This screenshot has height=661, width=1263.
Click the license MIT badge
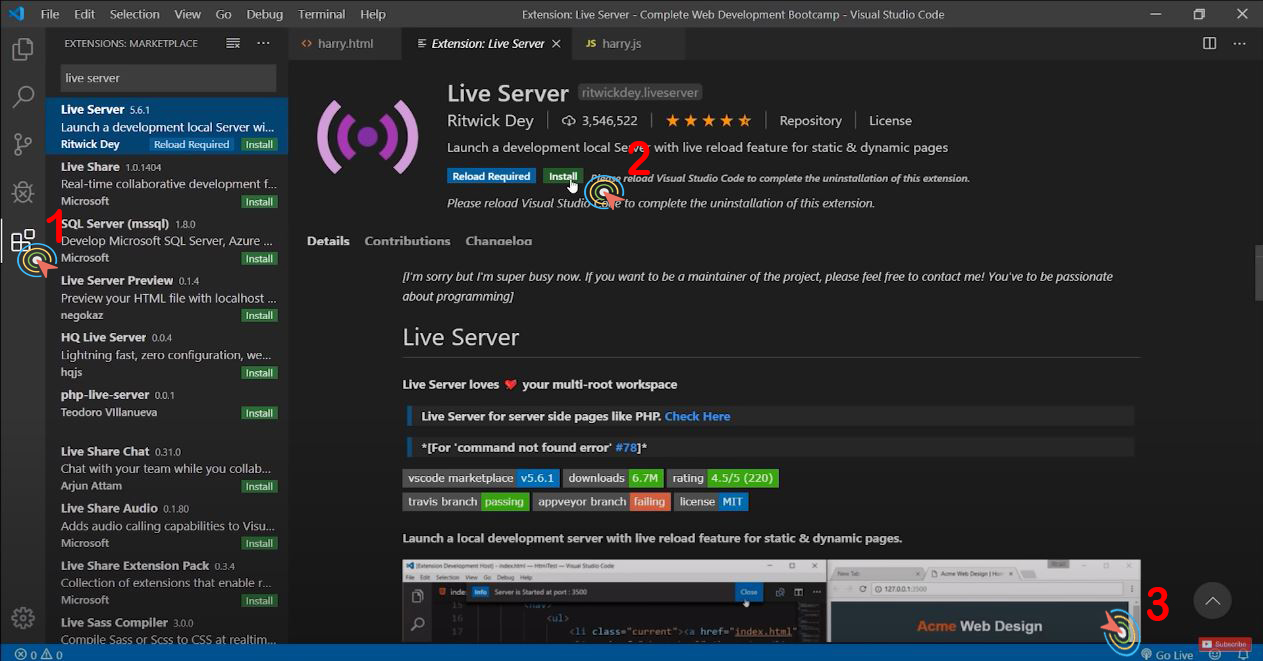pos(711,502)
